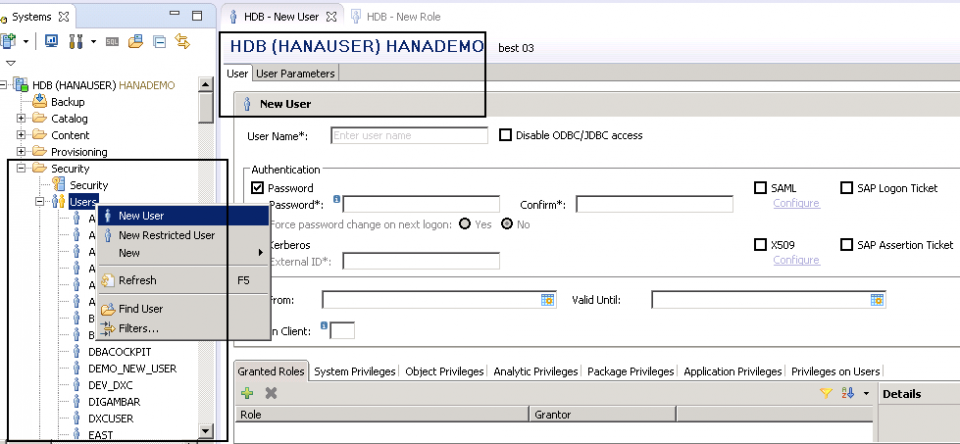Open the Valid Until calendar picker
Screen dimensions: 960x444
(877, 299)
